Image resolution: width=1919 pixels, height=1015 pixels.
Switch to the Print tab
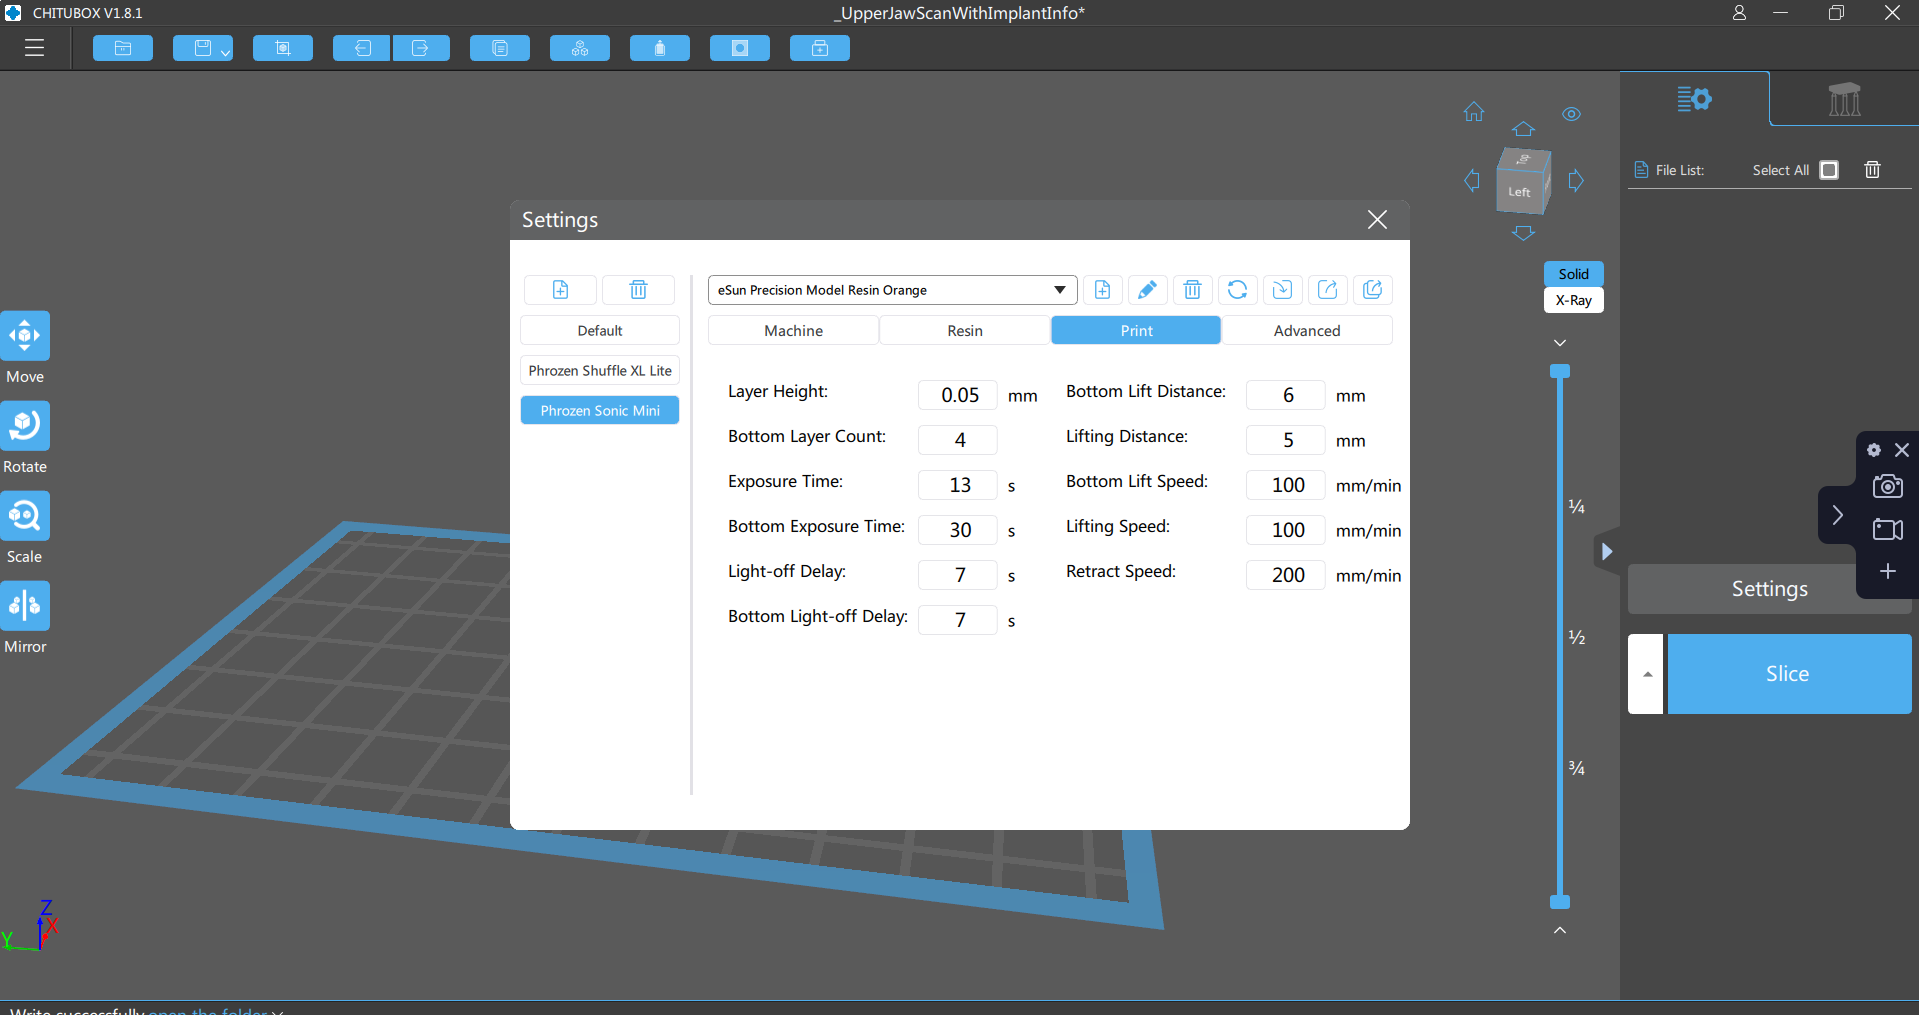tap(1136, 331)
